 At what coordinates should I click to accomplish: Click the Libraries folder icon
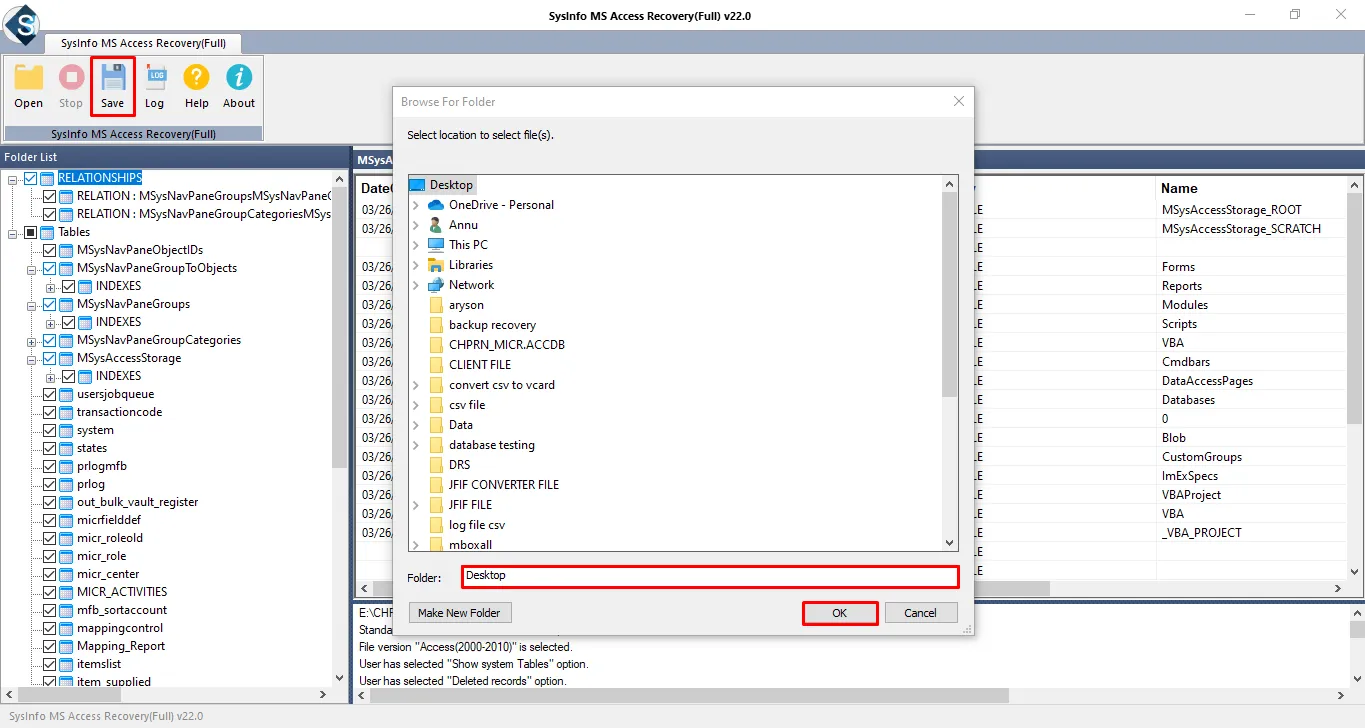[435, 265]
